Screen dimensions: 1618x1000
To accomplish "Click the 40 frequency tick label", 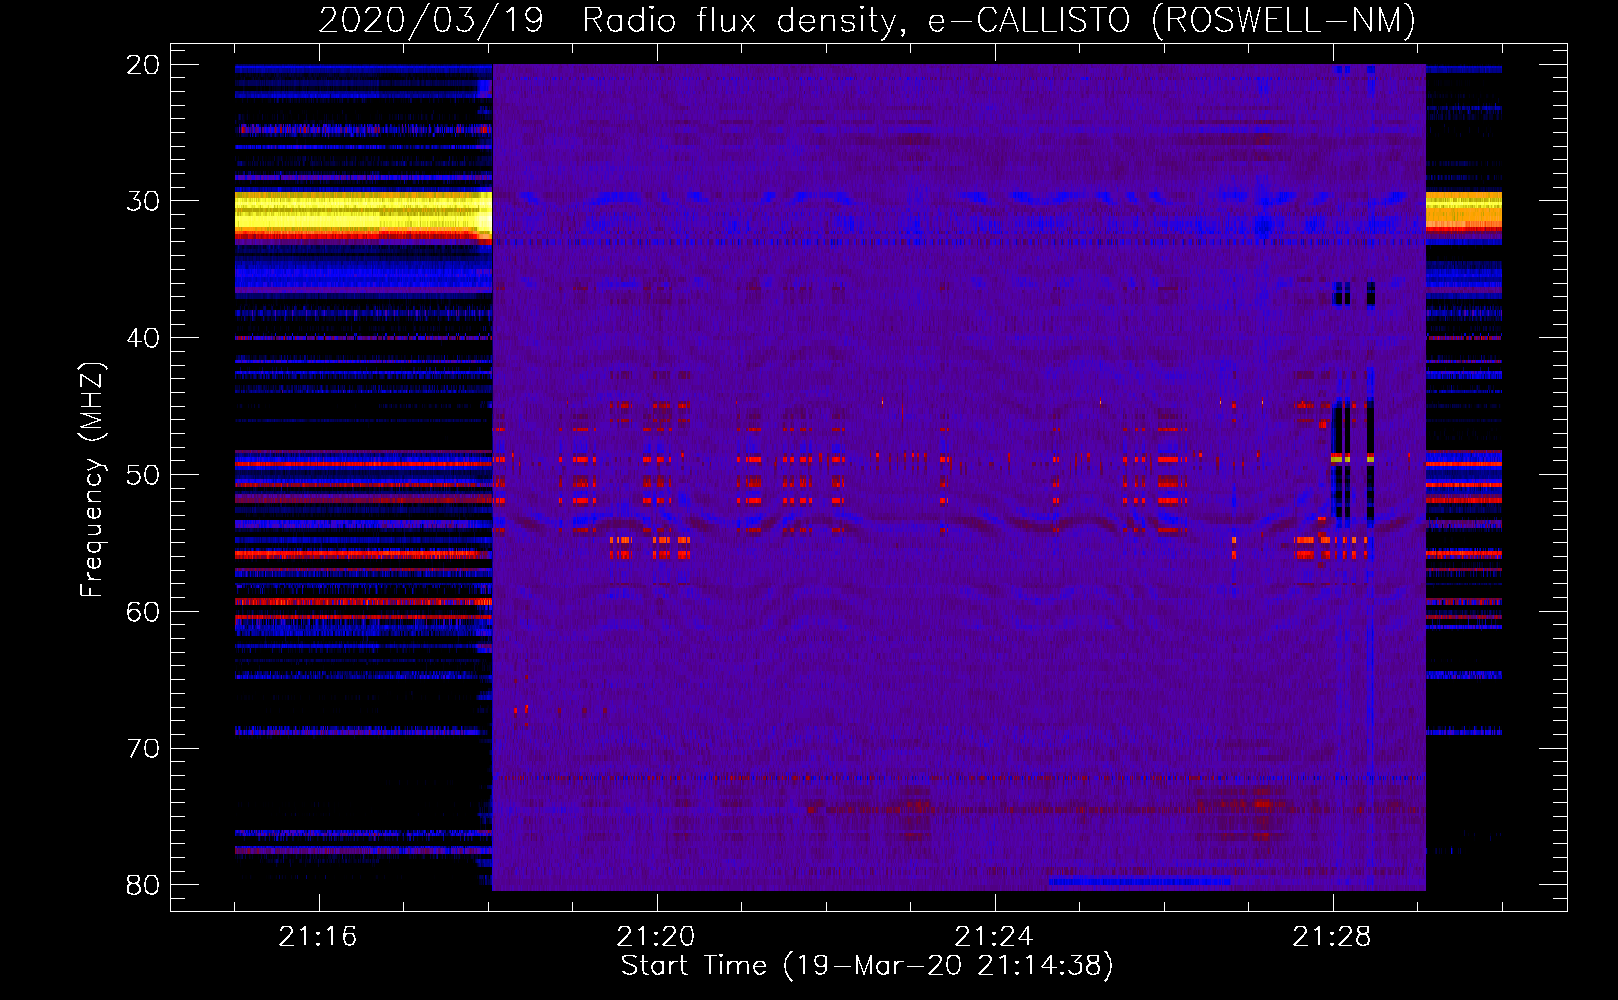I will tap(143, 338).
